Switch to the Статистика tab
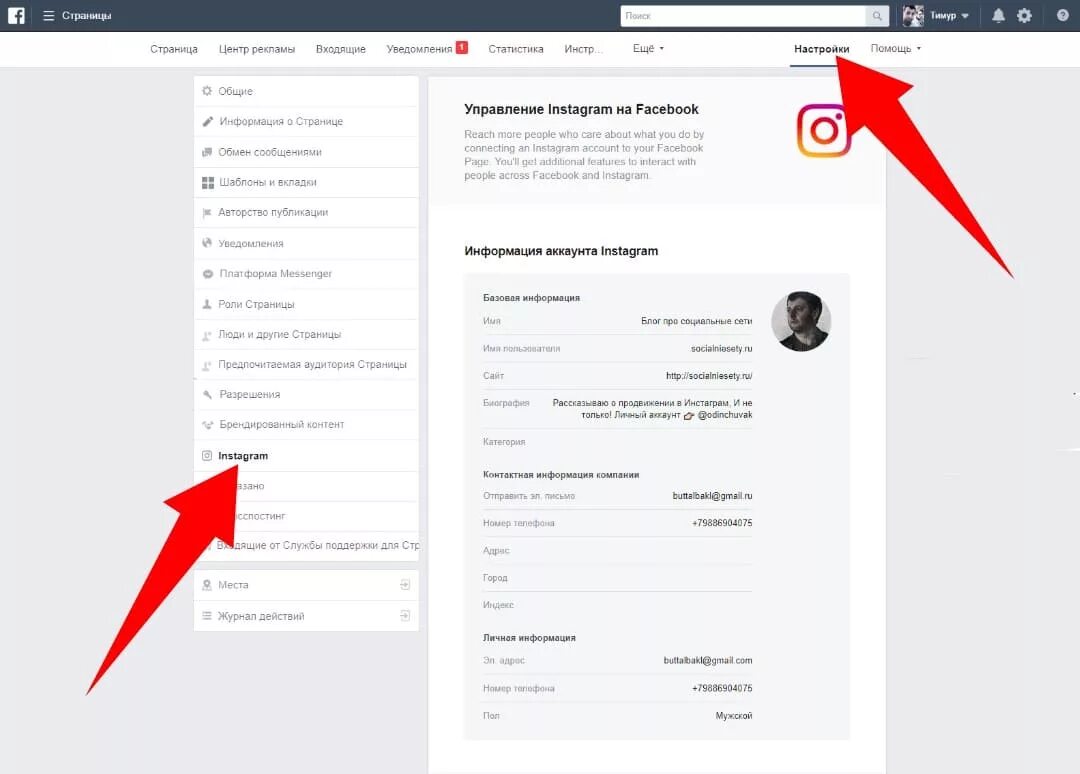 click(516, 49)
